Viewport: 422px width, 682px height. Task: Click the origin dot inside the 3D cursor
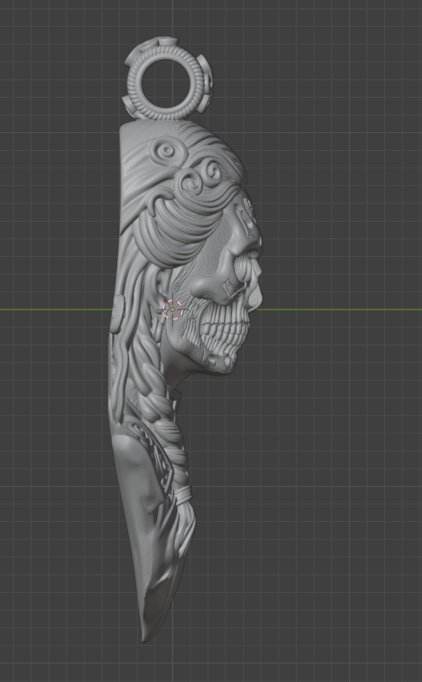(172, 309)
